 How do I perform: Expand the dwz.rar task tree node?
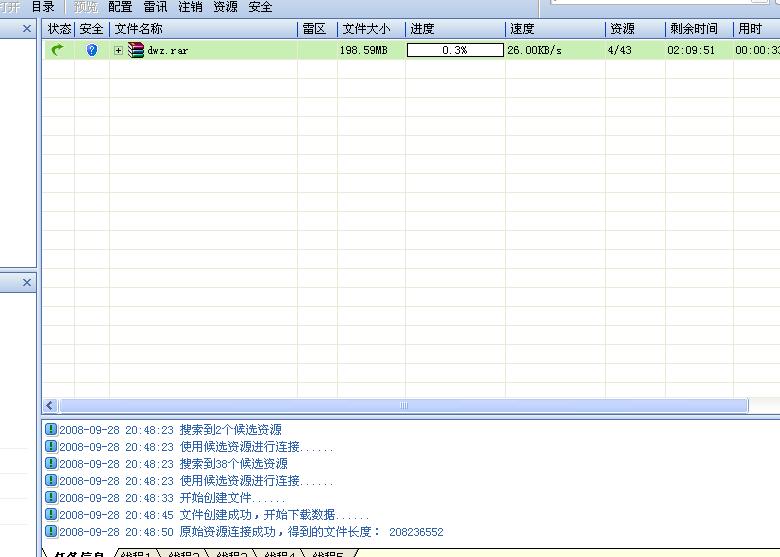point(119,50)
